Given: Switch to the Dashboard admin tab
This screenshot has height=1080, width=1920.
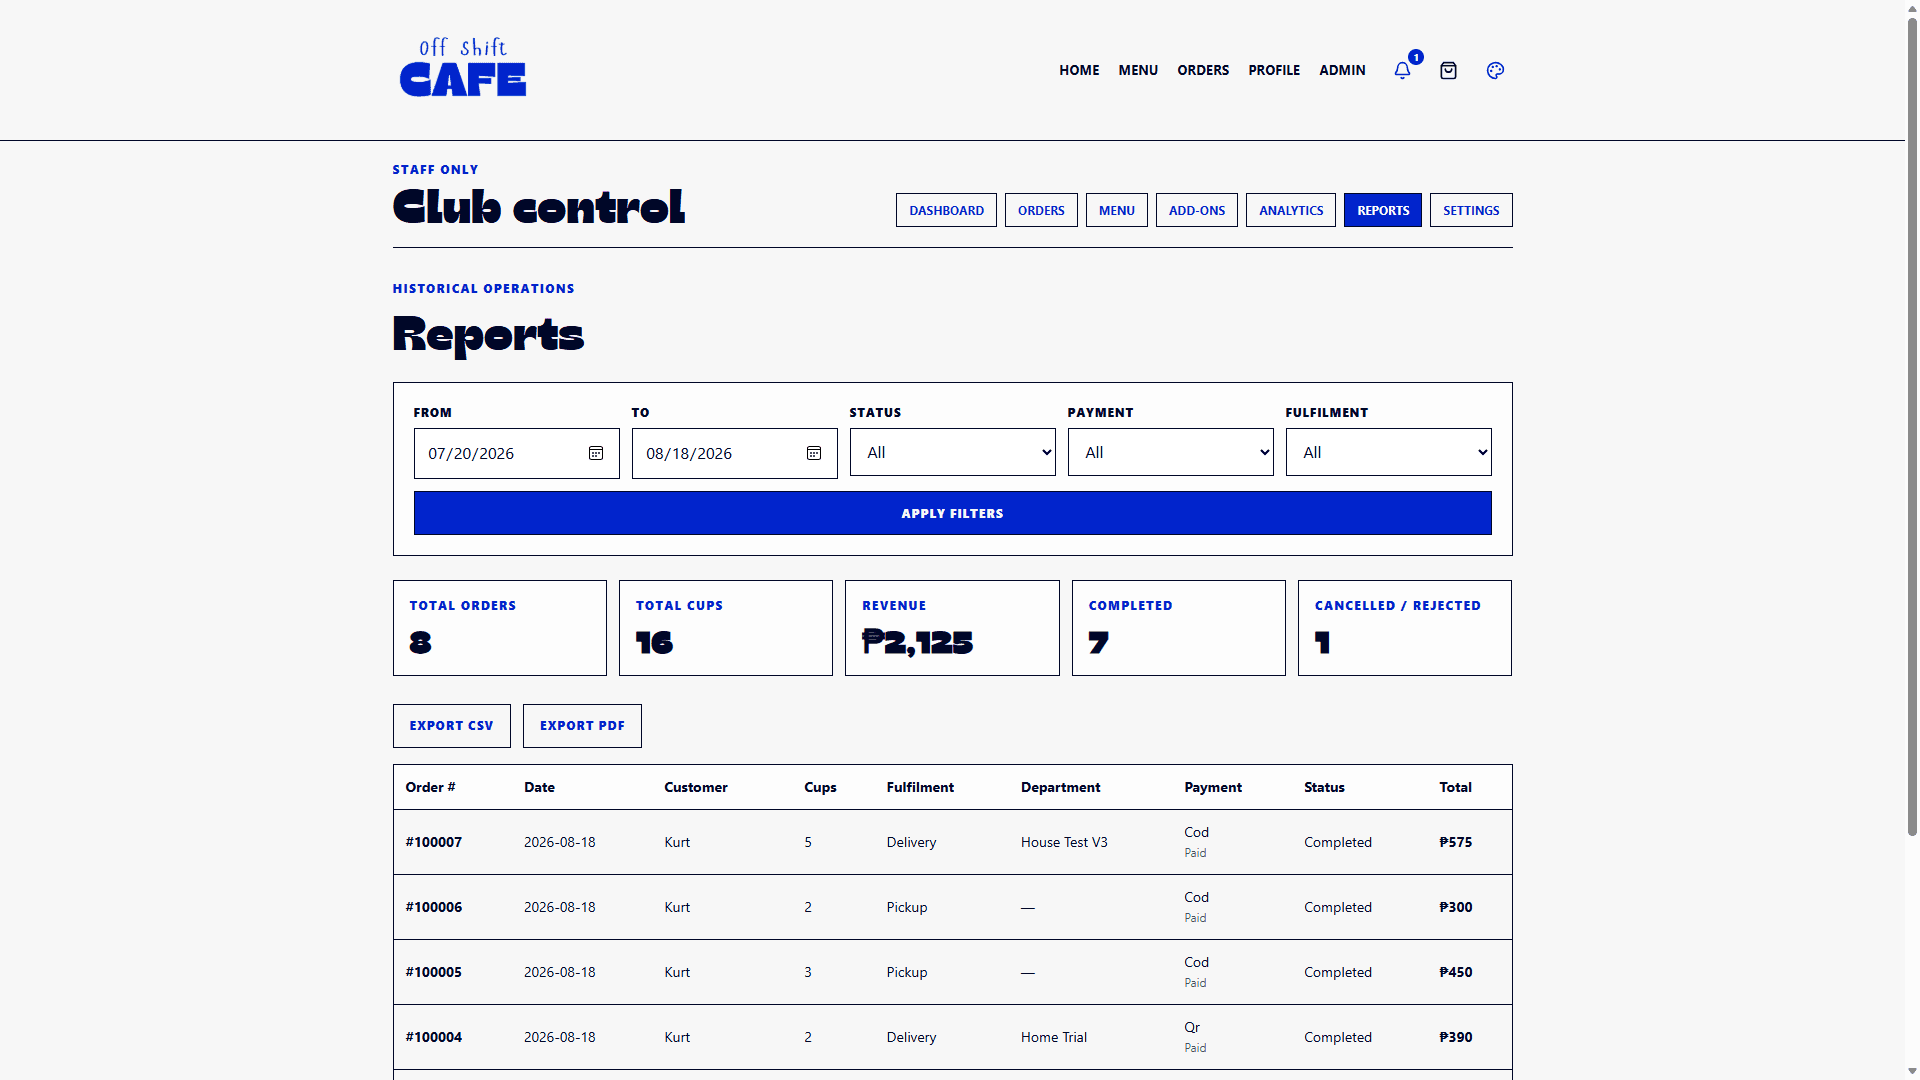Looking at the screenshot, I should 946,210.
